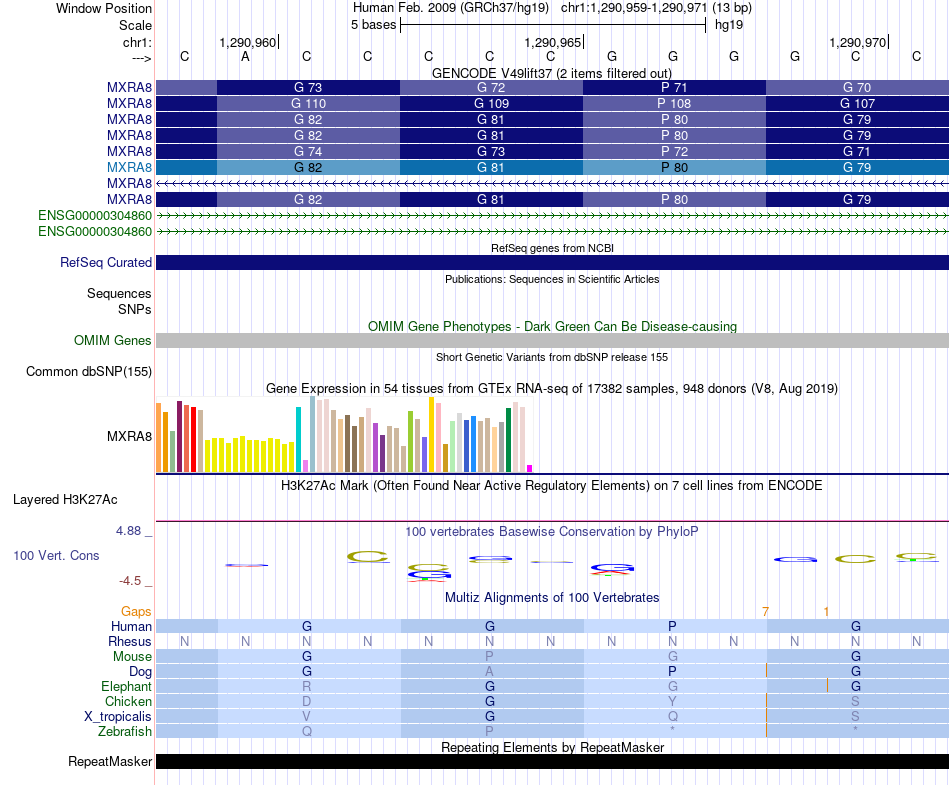Click the OMIM Genes label

tap(113, 340)
